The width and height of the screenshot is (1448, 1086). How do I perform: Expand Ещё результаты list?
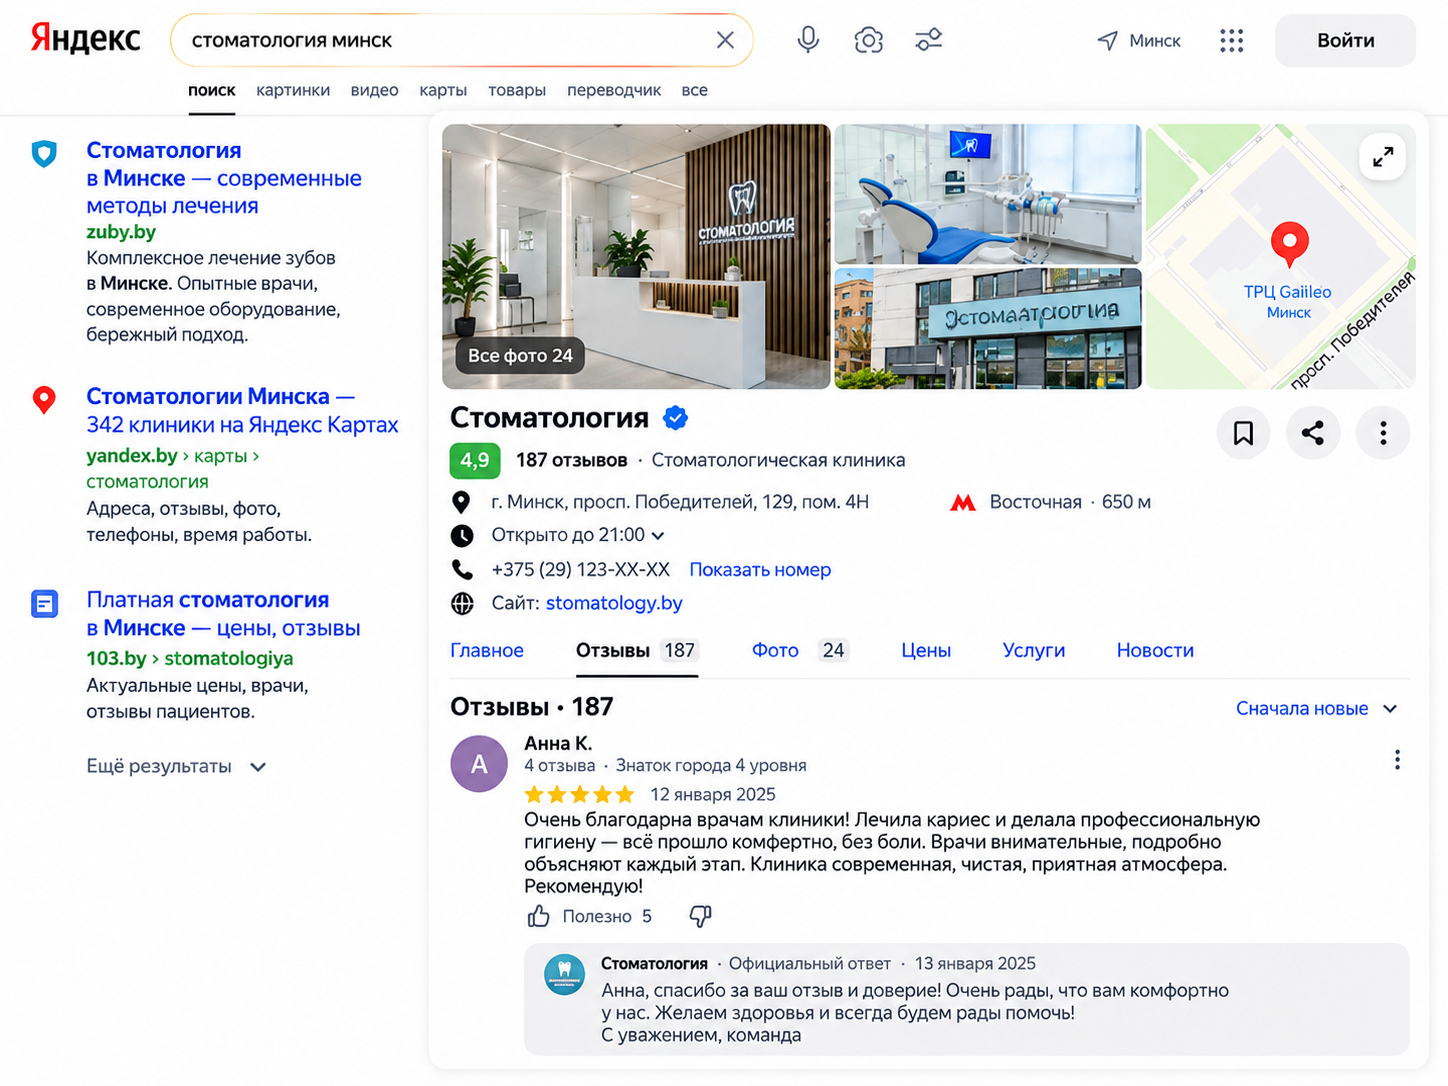click(x=176, y=766)
